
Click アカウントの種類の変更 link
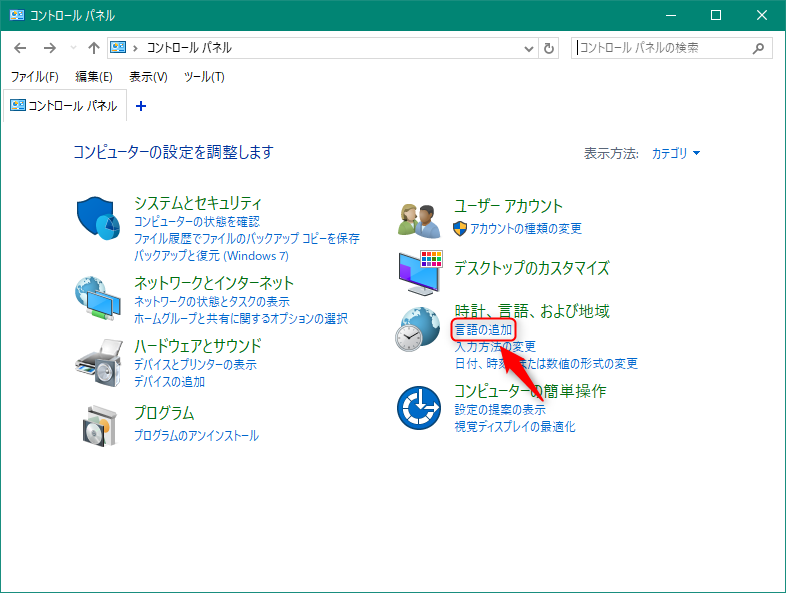525,229
